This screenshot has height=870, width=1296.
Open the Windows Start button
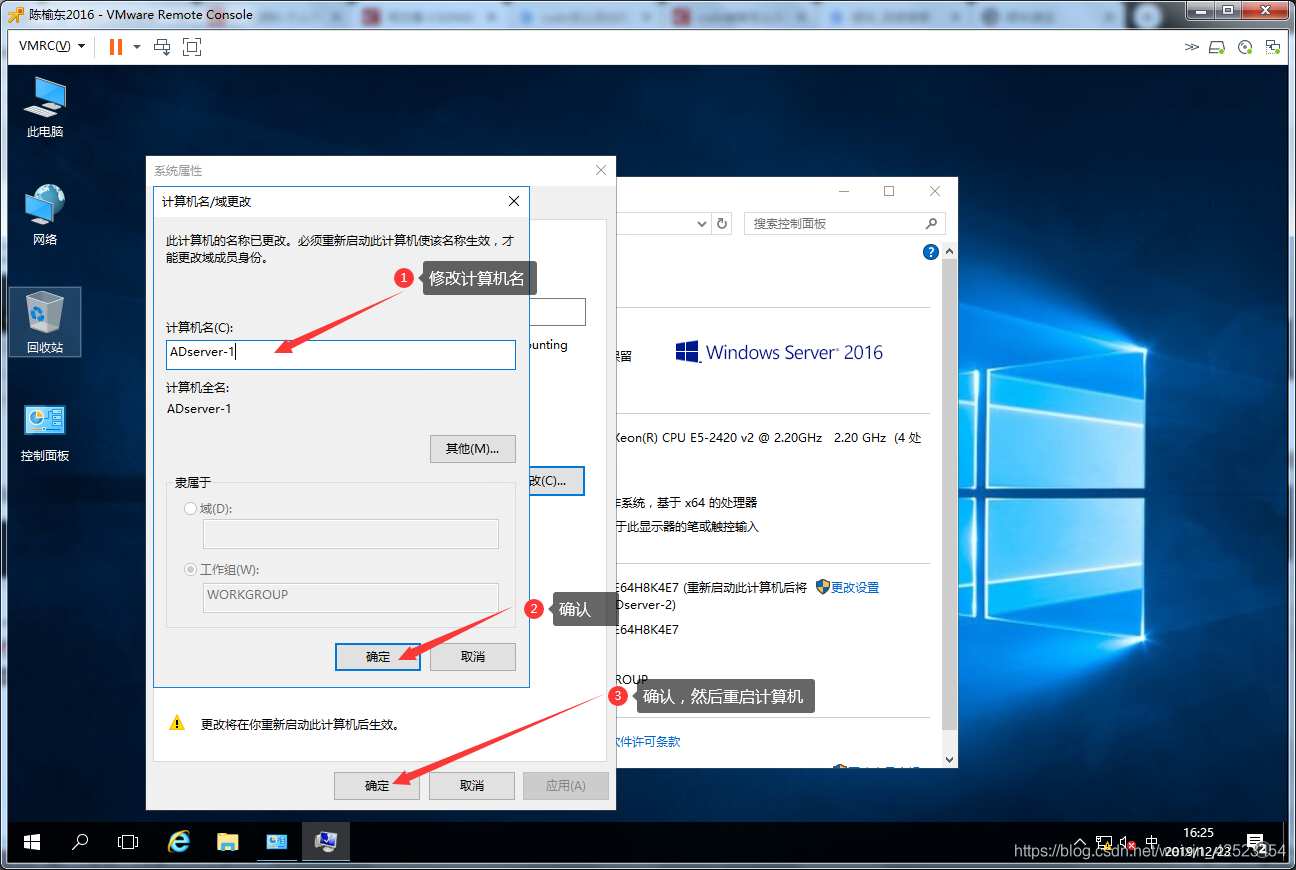point(31,842)
